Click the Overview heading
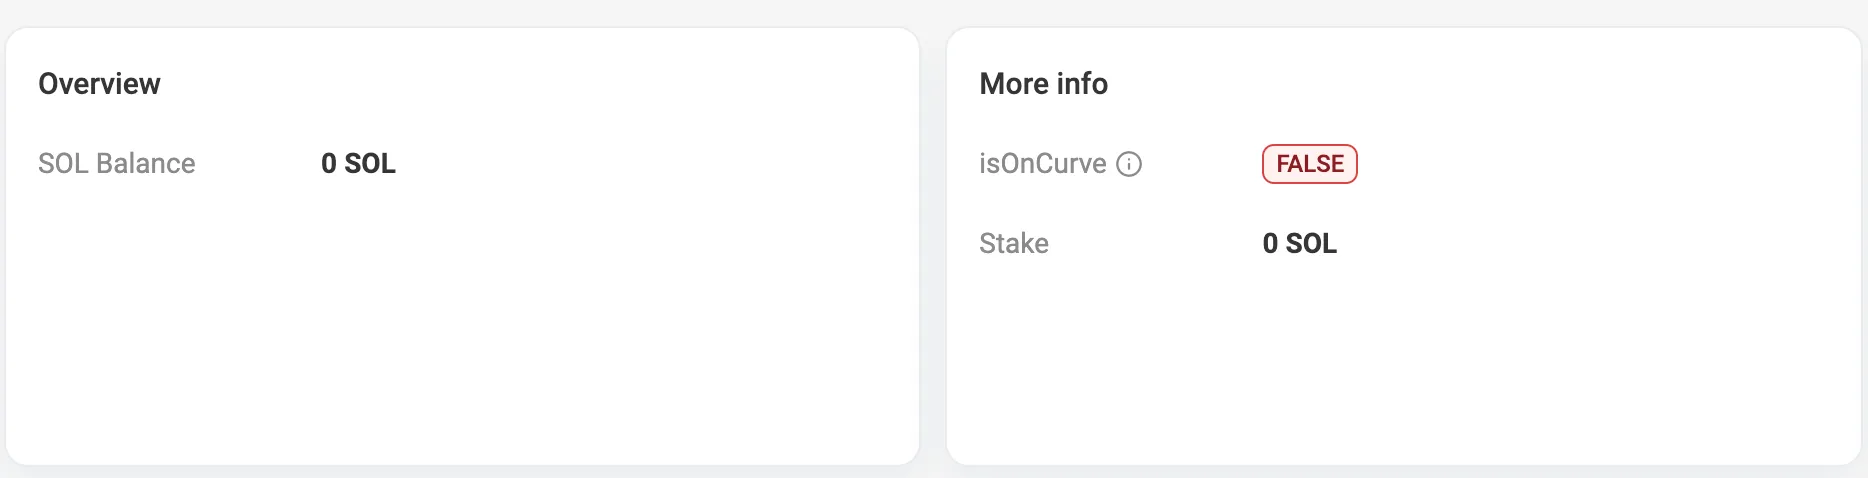1868x478 pixels. [x=99, y=84]
